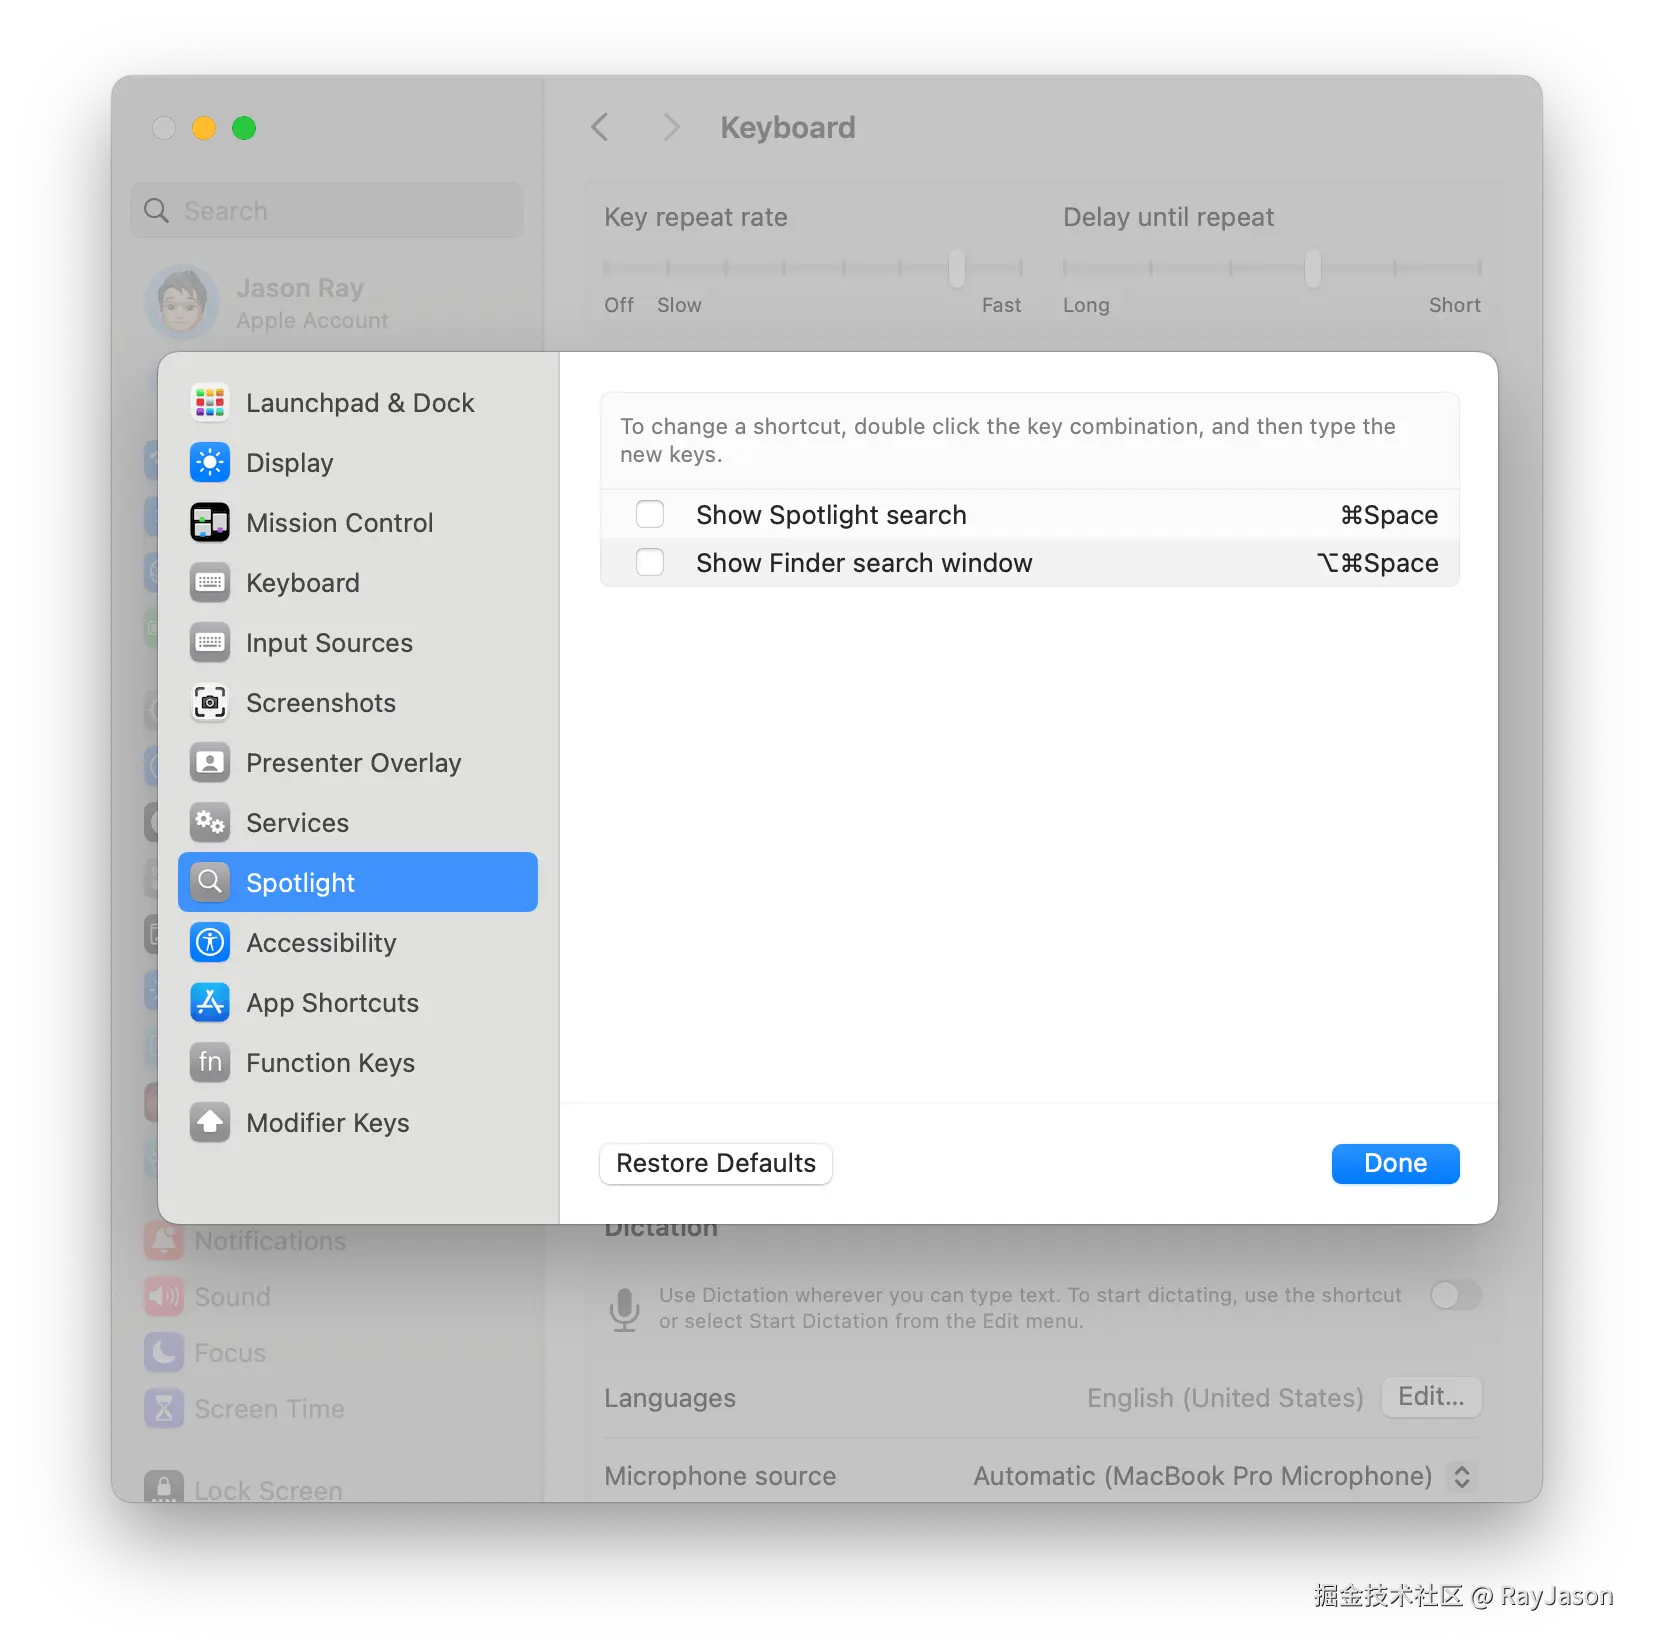
Task: Select the Presenter Overlay category
Action: 358,762
